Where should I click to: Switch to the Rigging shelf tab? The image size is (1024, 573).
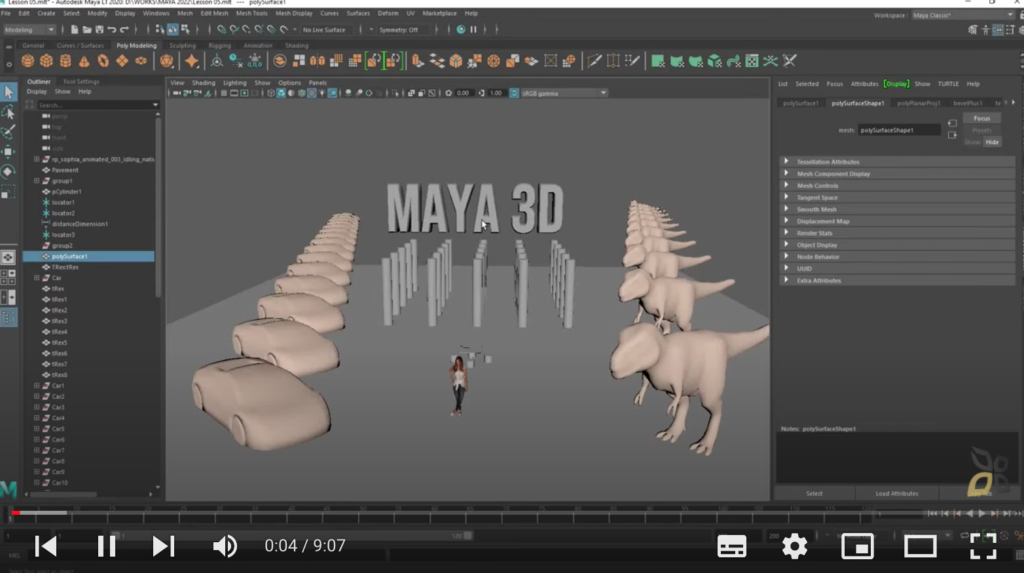219,46
